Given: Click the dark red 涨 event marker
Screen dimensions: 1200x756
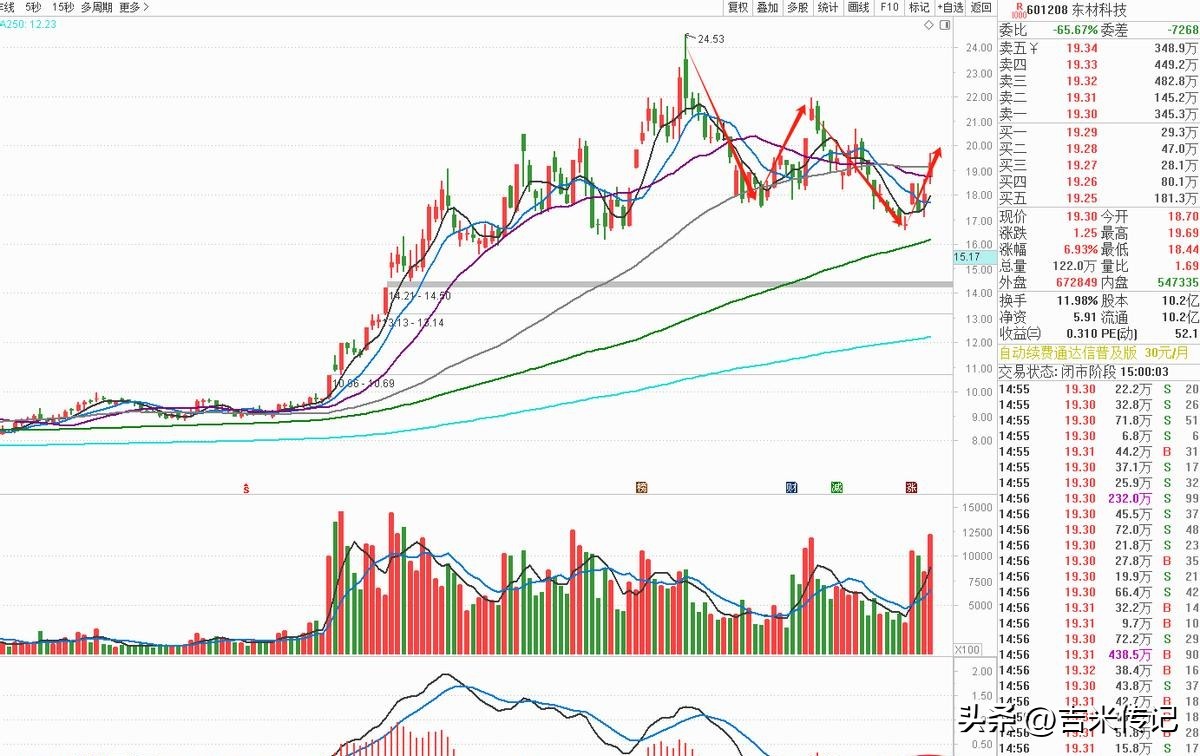Looking at the screenshot, I should [x=911, y=488].
